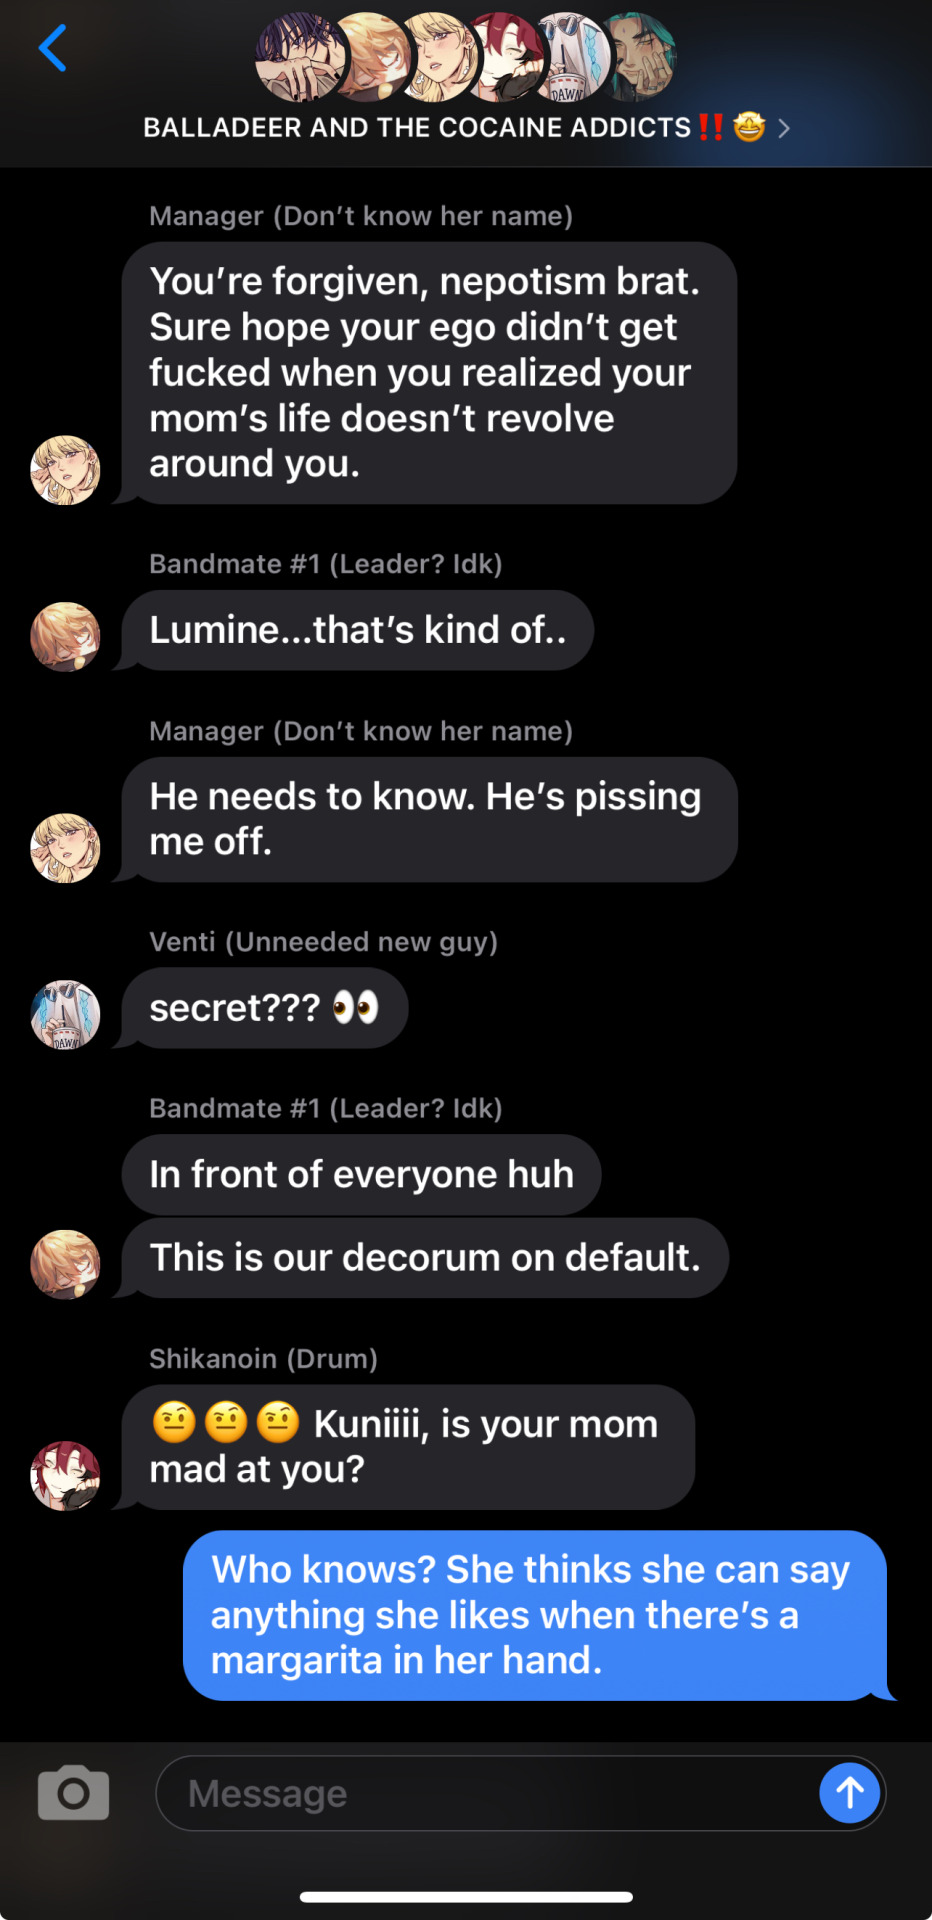The image size is (932, 1920).
Task: Tap the first dark-haired avatar in header
Action: [x=302, y=57]
